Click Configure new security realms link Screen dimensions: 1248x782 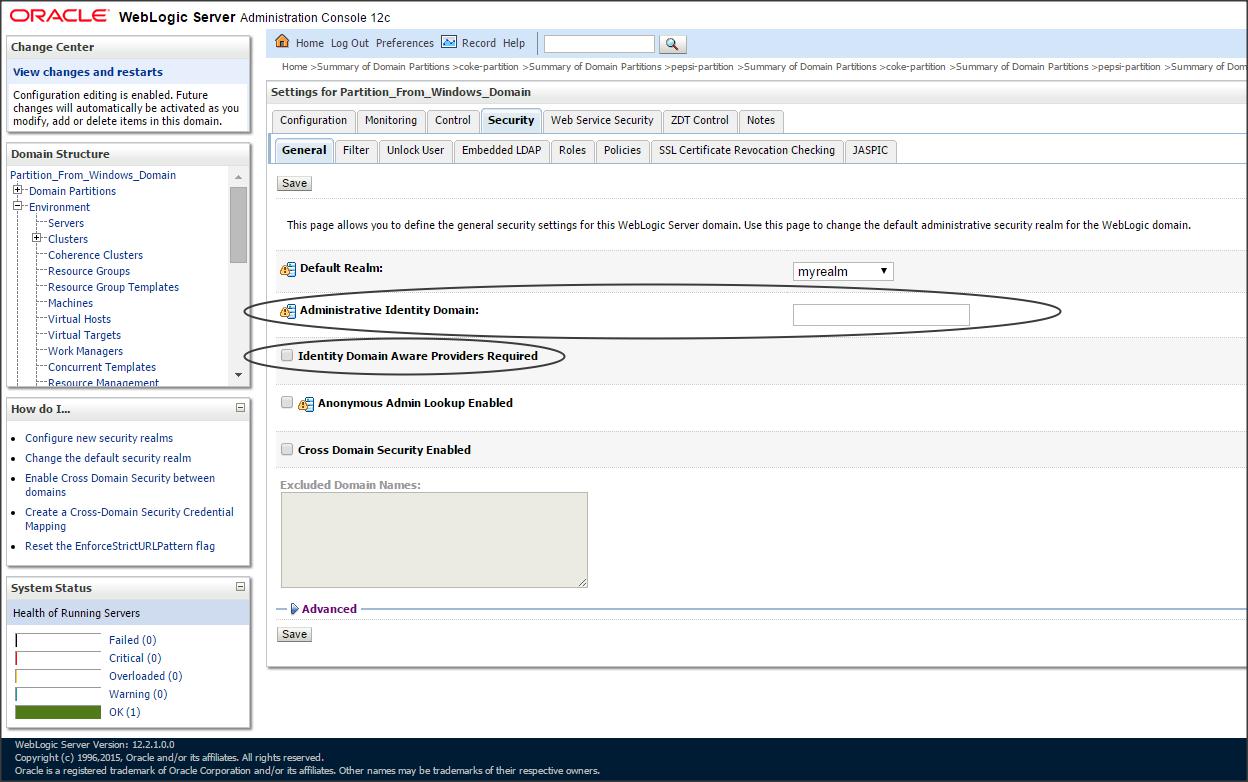pyautogui.click(x=99, y=438)
